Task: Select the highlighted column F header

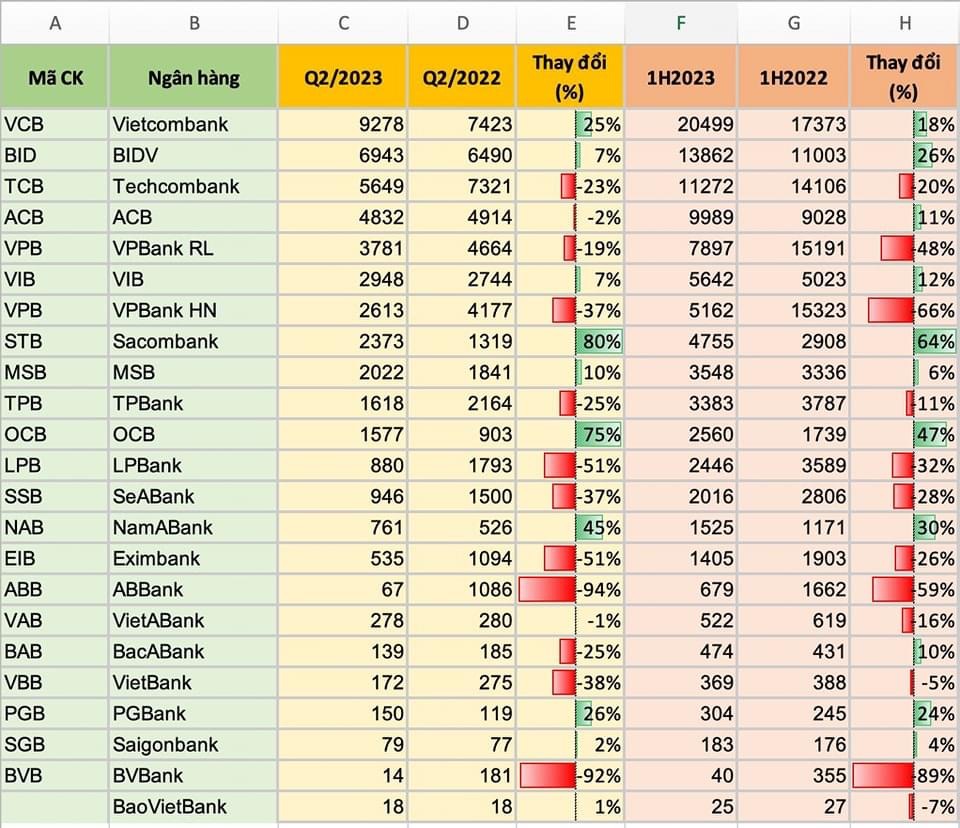Action: click(680, 23)
